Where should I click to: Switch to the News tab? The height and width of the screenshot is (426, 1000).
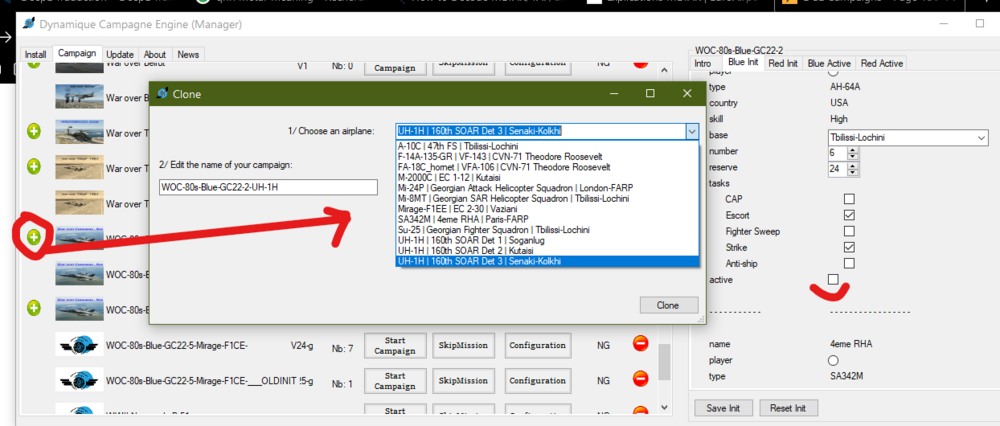tap(188, 55)
